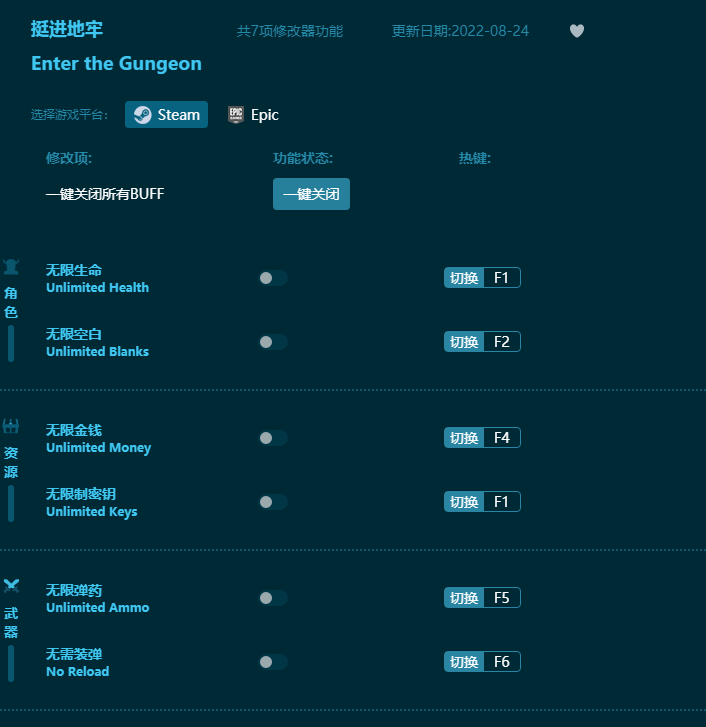This screenshot has height=727, width=706.
Task: Click the 角色 category label
Action: 11,302
